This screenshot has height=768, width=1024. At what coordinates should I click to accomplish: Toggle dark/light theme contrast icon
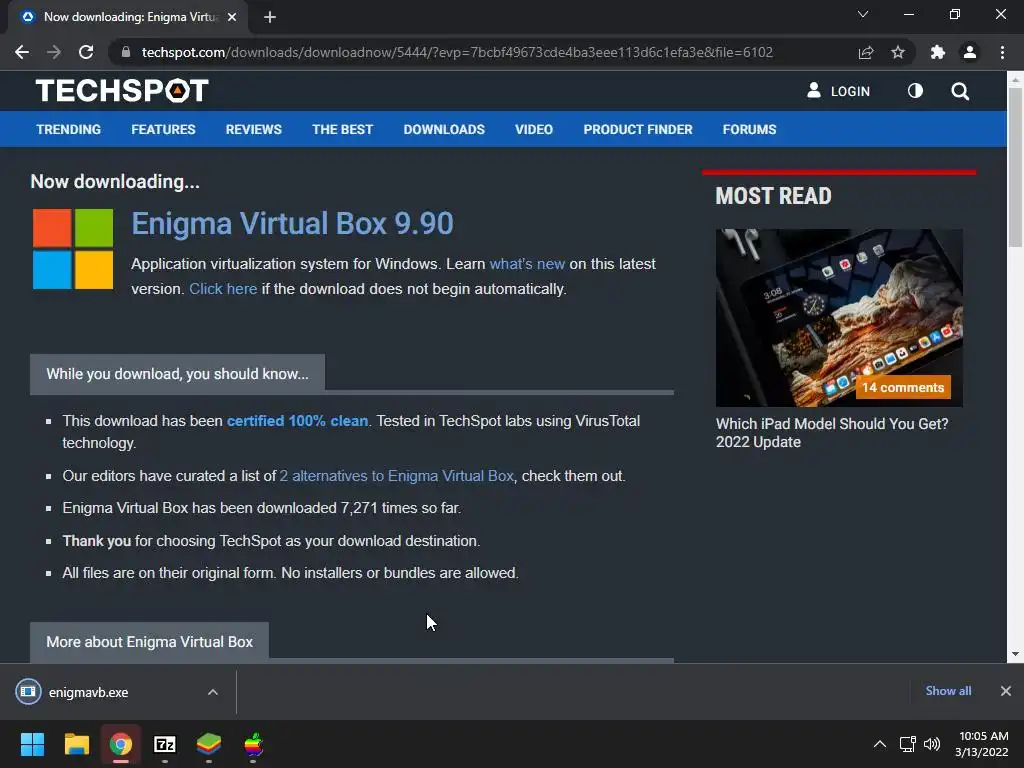(x=915, y=91)
